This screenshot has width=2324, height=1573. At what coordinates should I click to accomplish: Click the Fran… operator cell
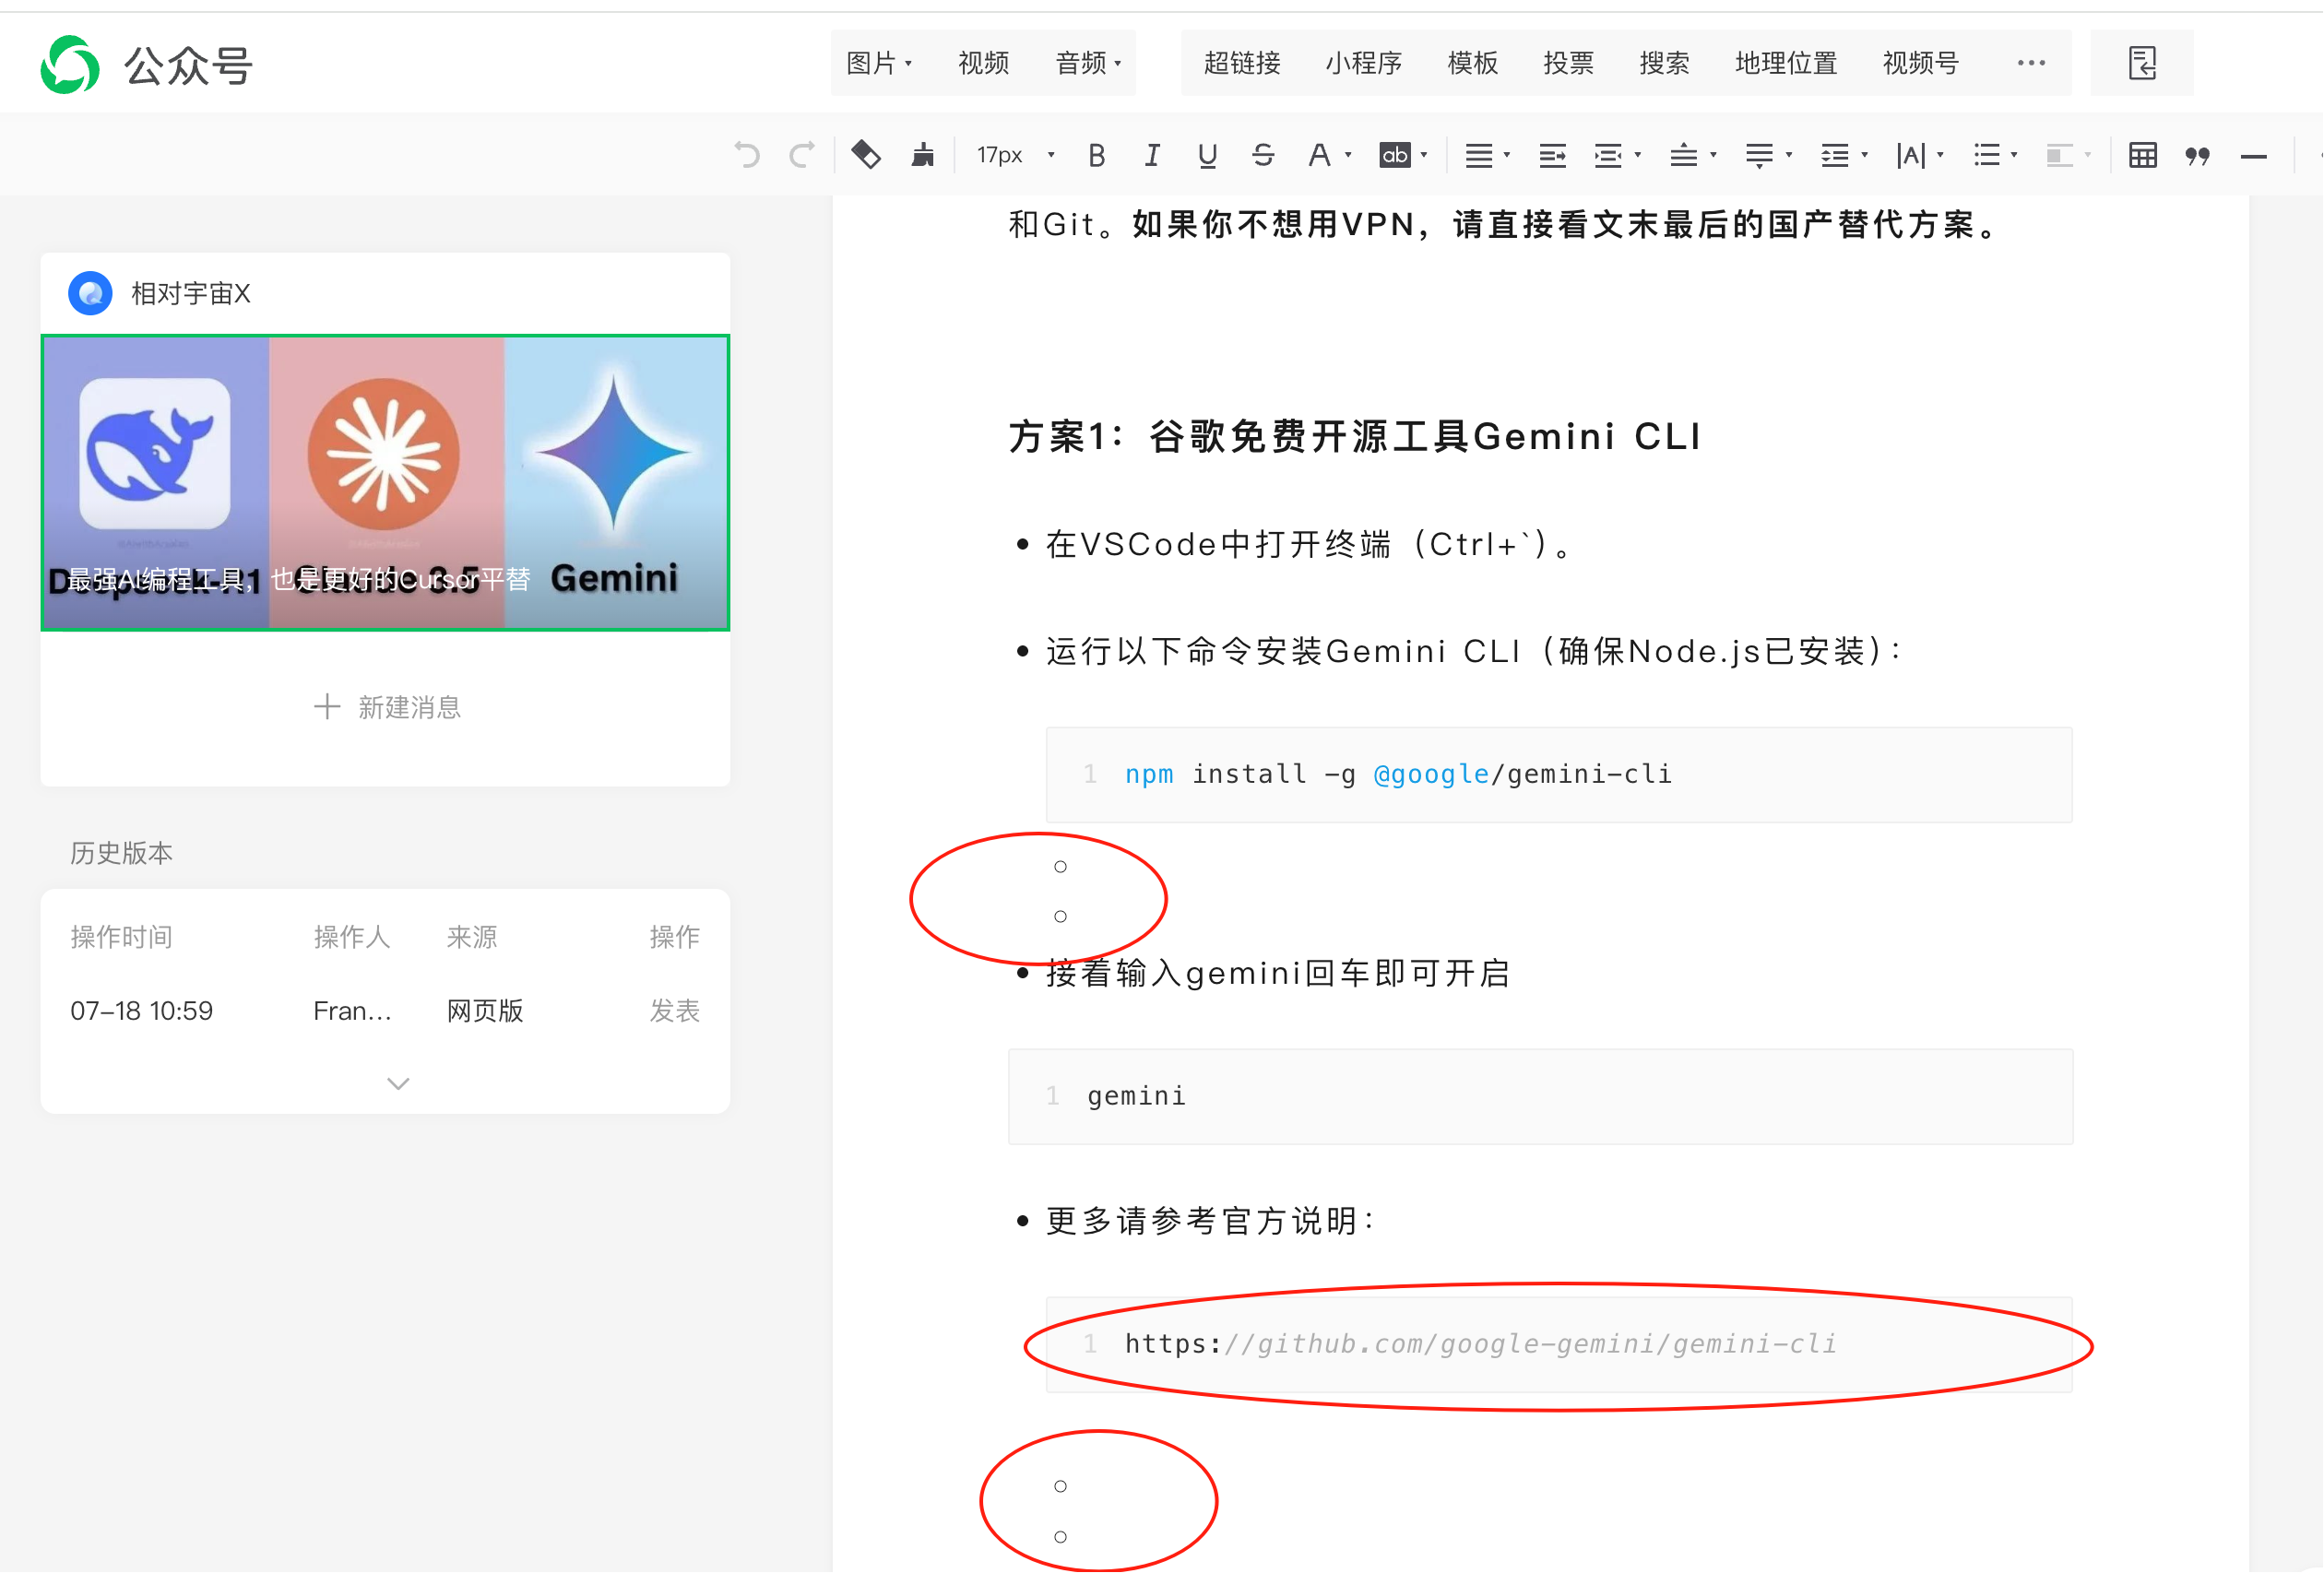[352, 1010]
